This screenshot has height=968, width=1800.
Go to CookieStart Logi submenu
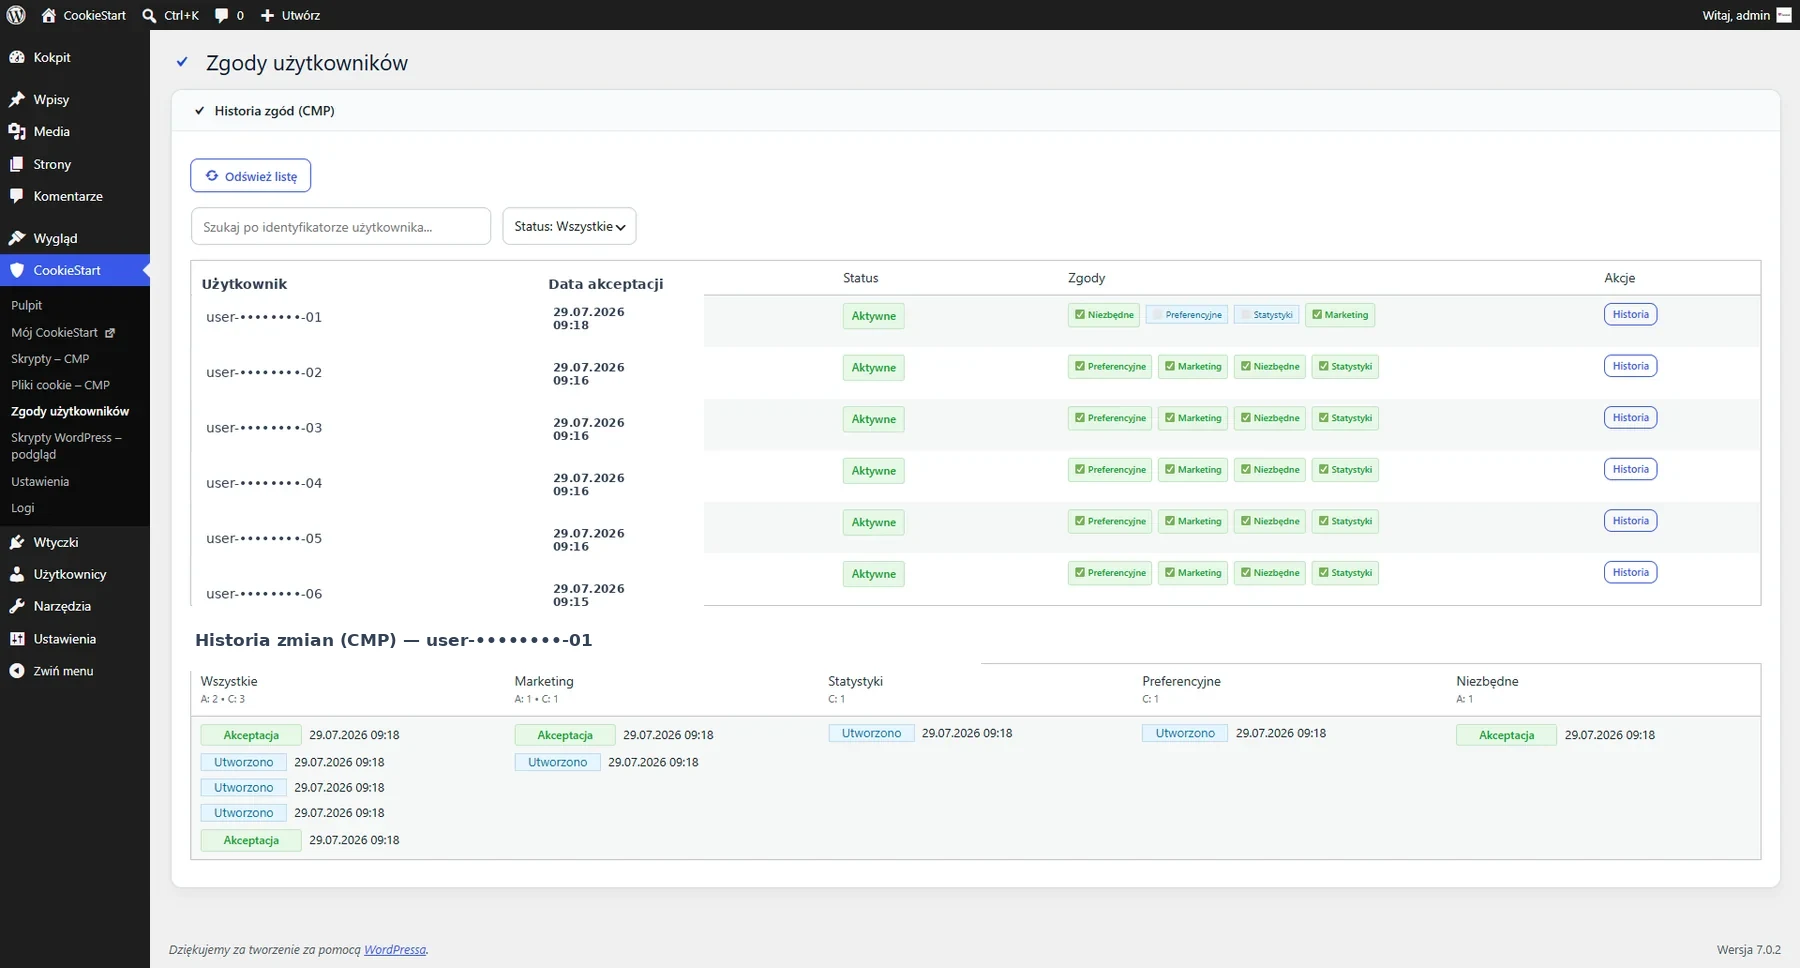[x=23, y=508]
